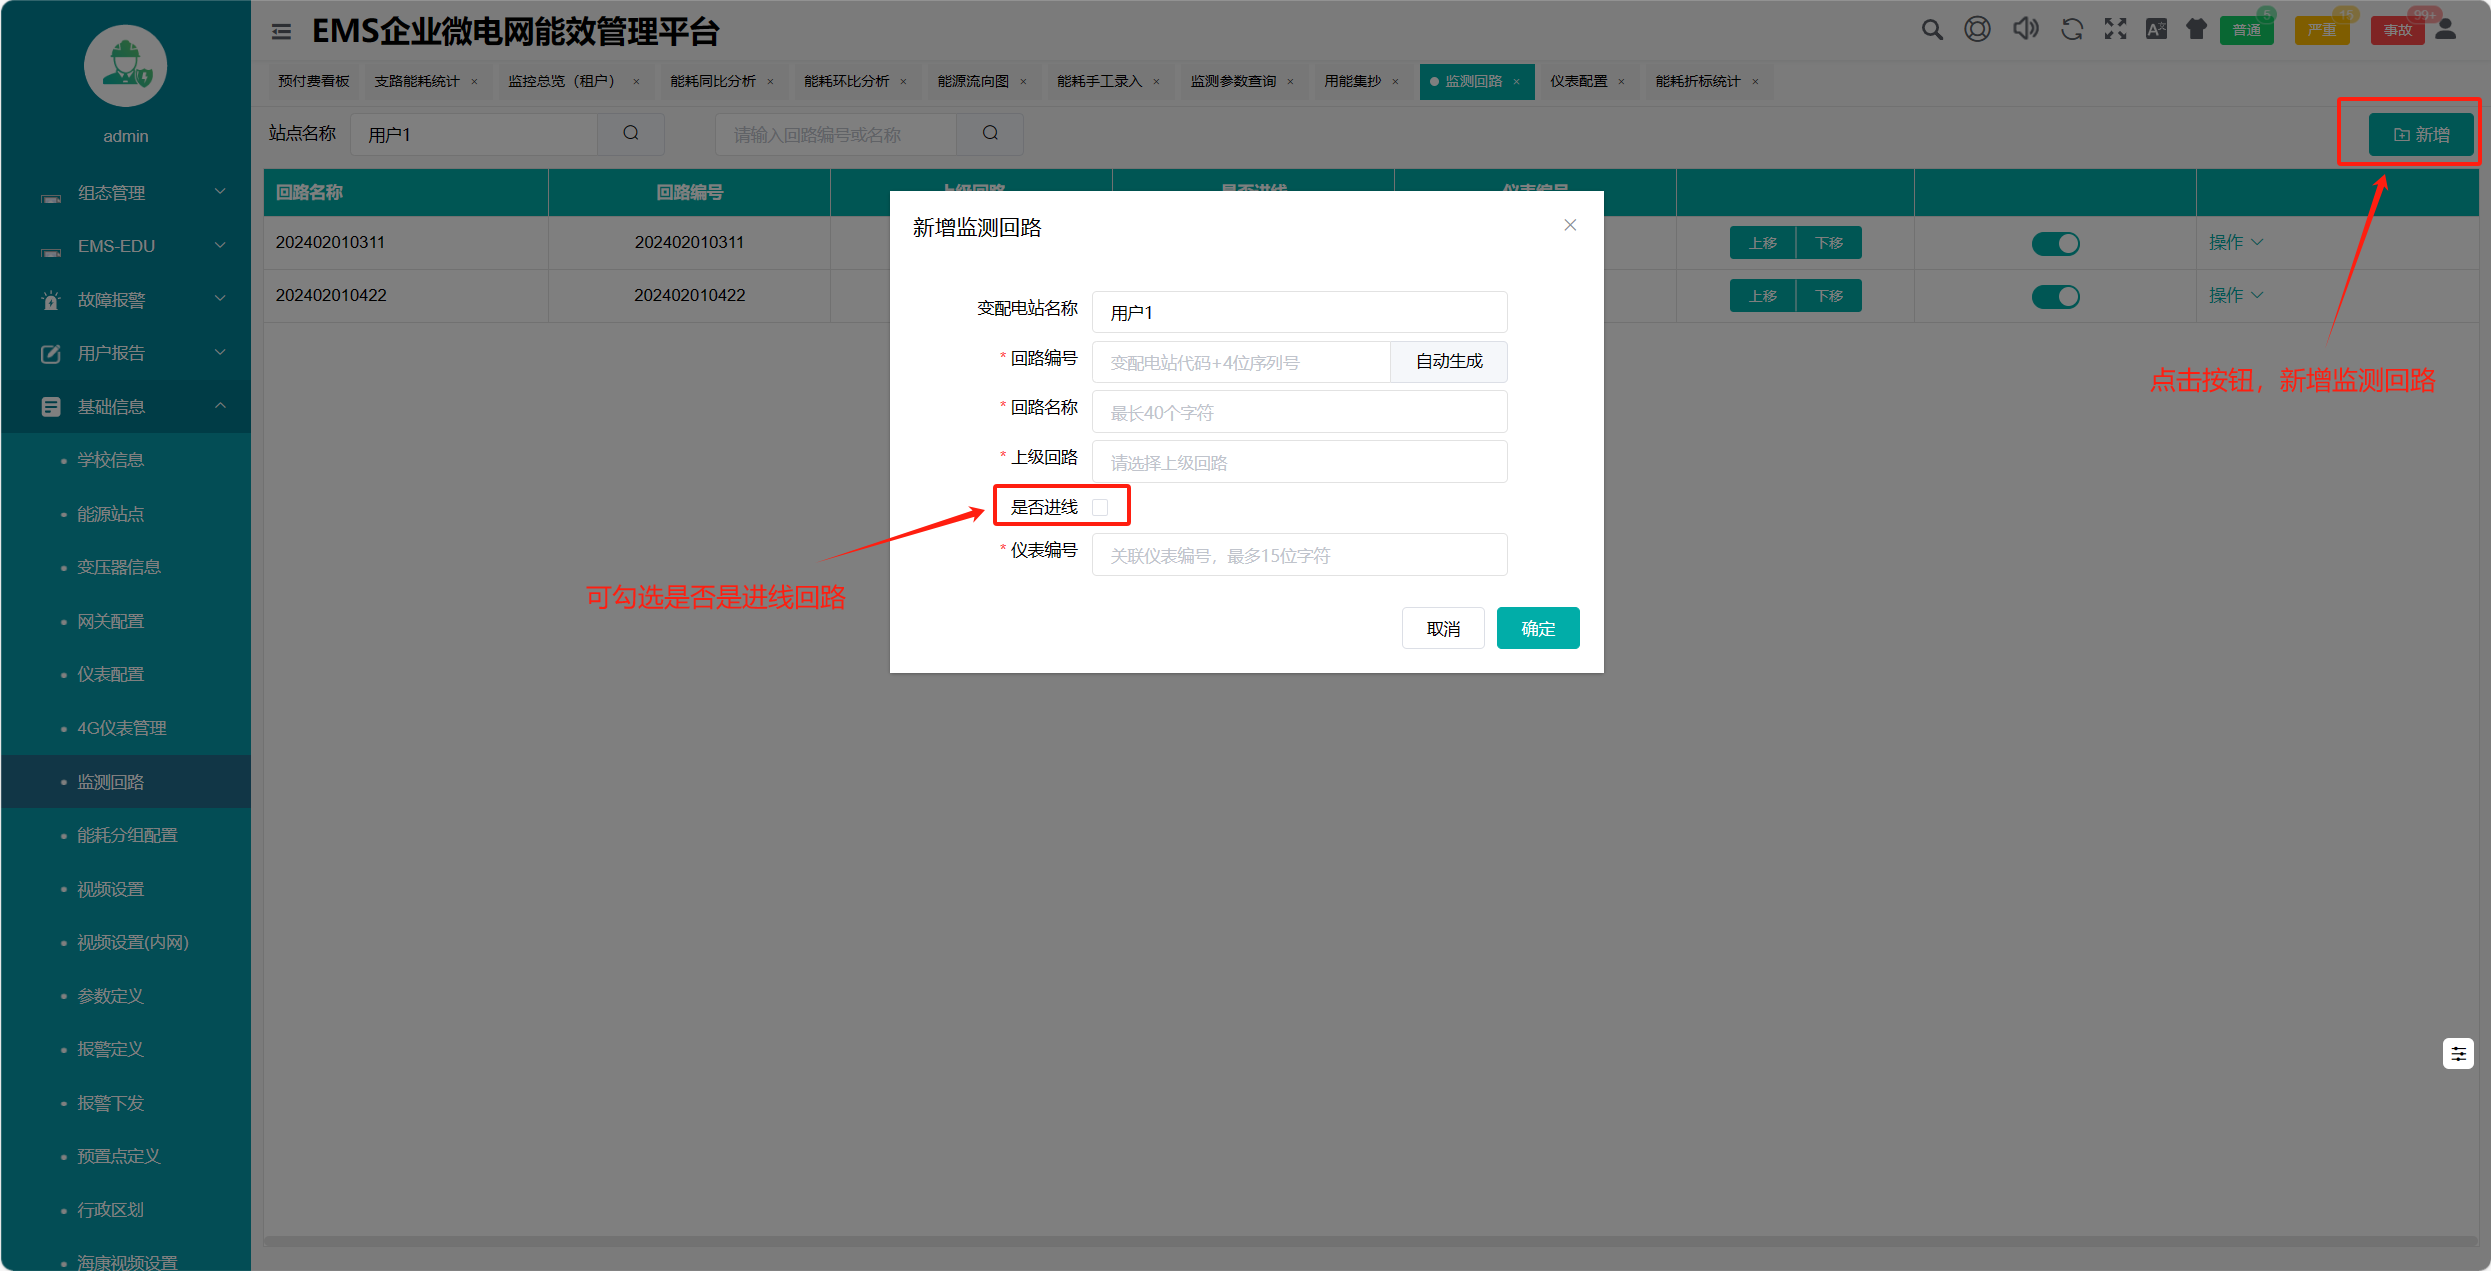
Task: Toggle the switch for row 202402010311
Action: [x=2055, y=243]
